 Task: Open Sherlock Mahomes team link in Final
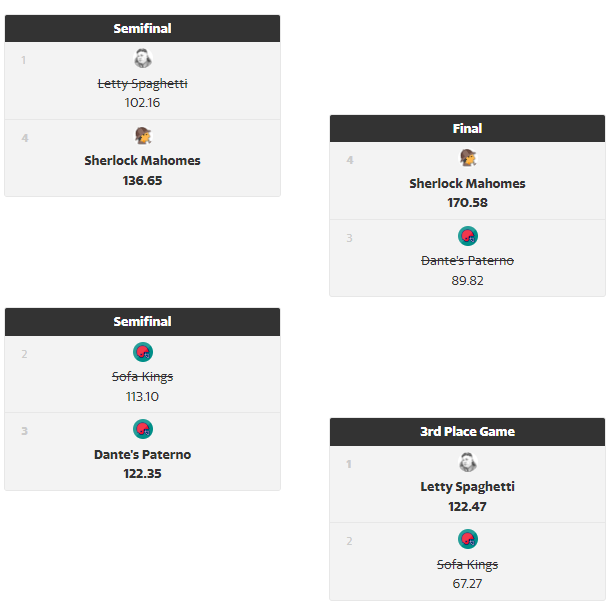click(x=467, y=183)
